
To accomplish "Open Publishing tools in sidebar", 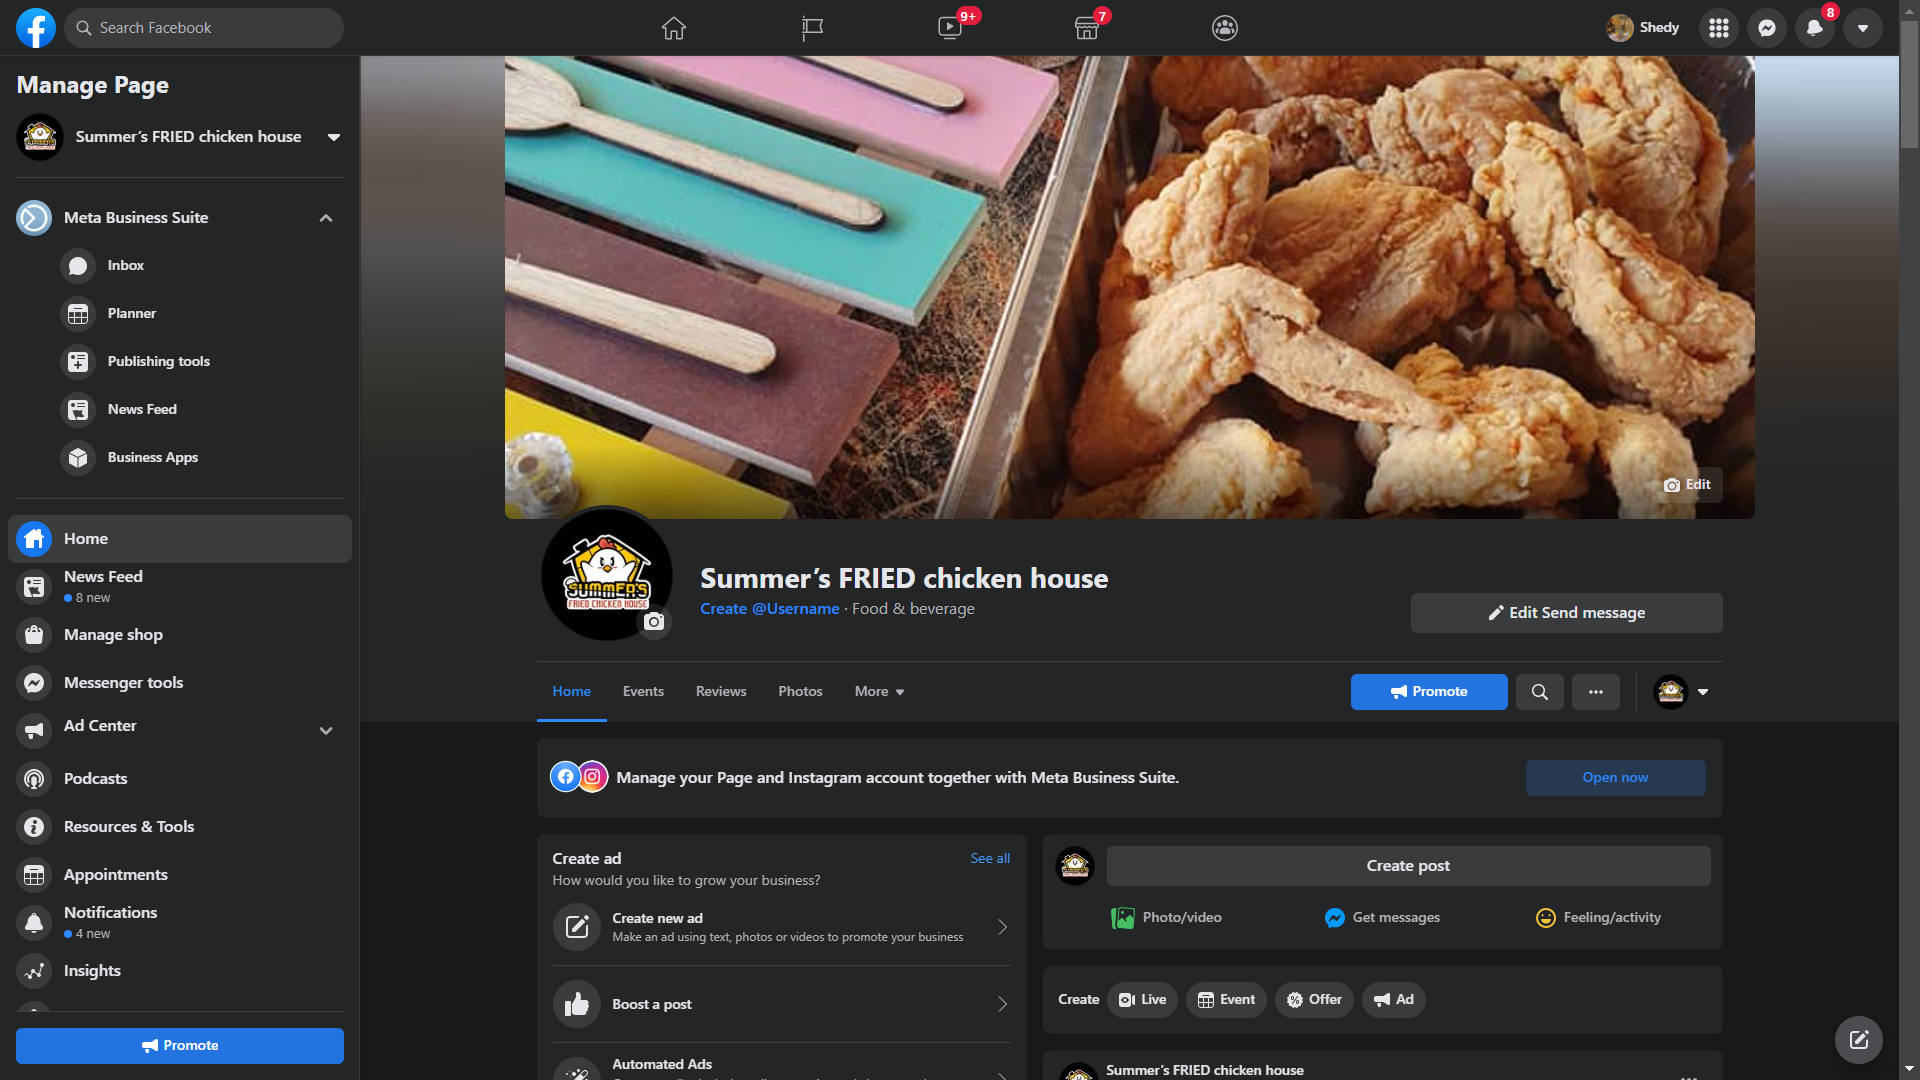I will pyautogui.click(x=158, y=362).
